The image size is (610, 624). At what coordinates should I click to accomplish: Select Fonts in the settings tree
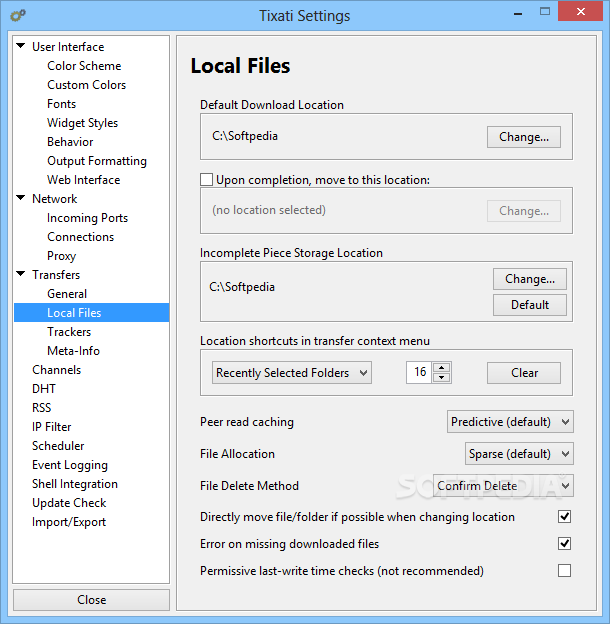(61, 104)
